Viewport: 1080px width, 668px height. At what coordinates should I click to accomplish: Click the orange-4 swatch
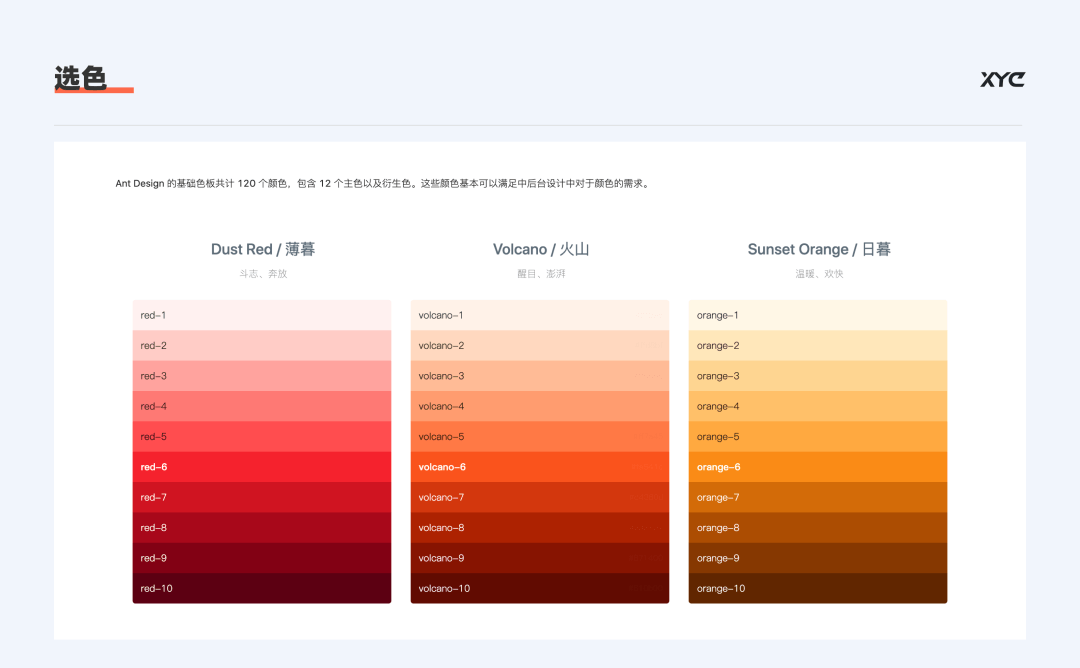[x=818, y=406]
